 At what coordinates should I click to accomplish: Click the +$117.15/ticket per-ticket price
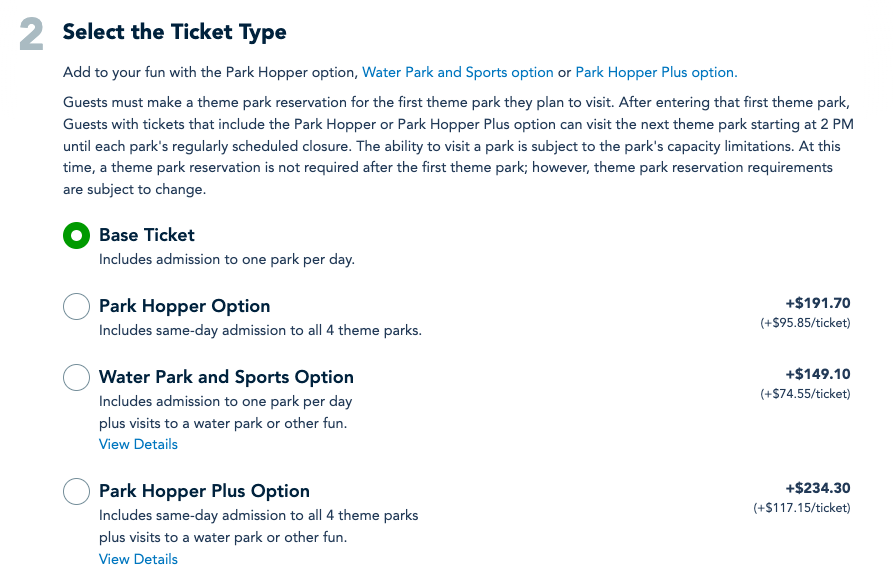coord(801,508)
